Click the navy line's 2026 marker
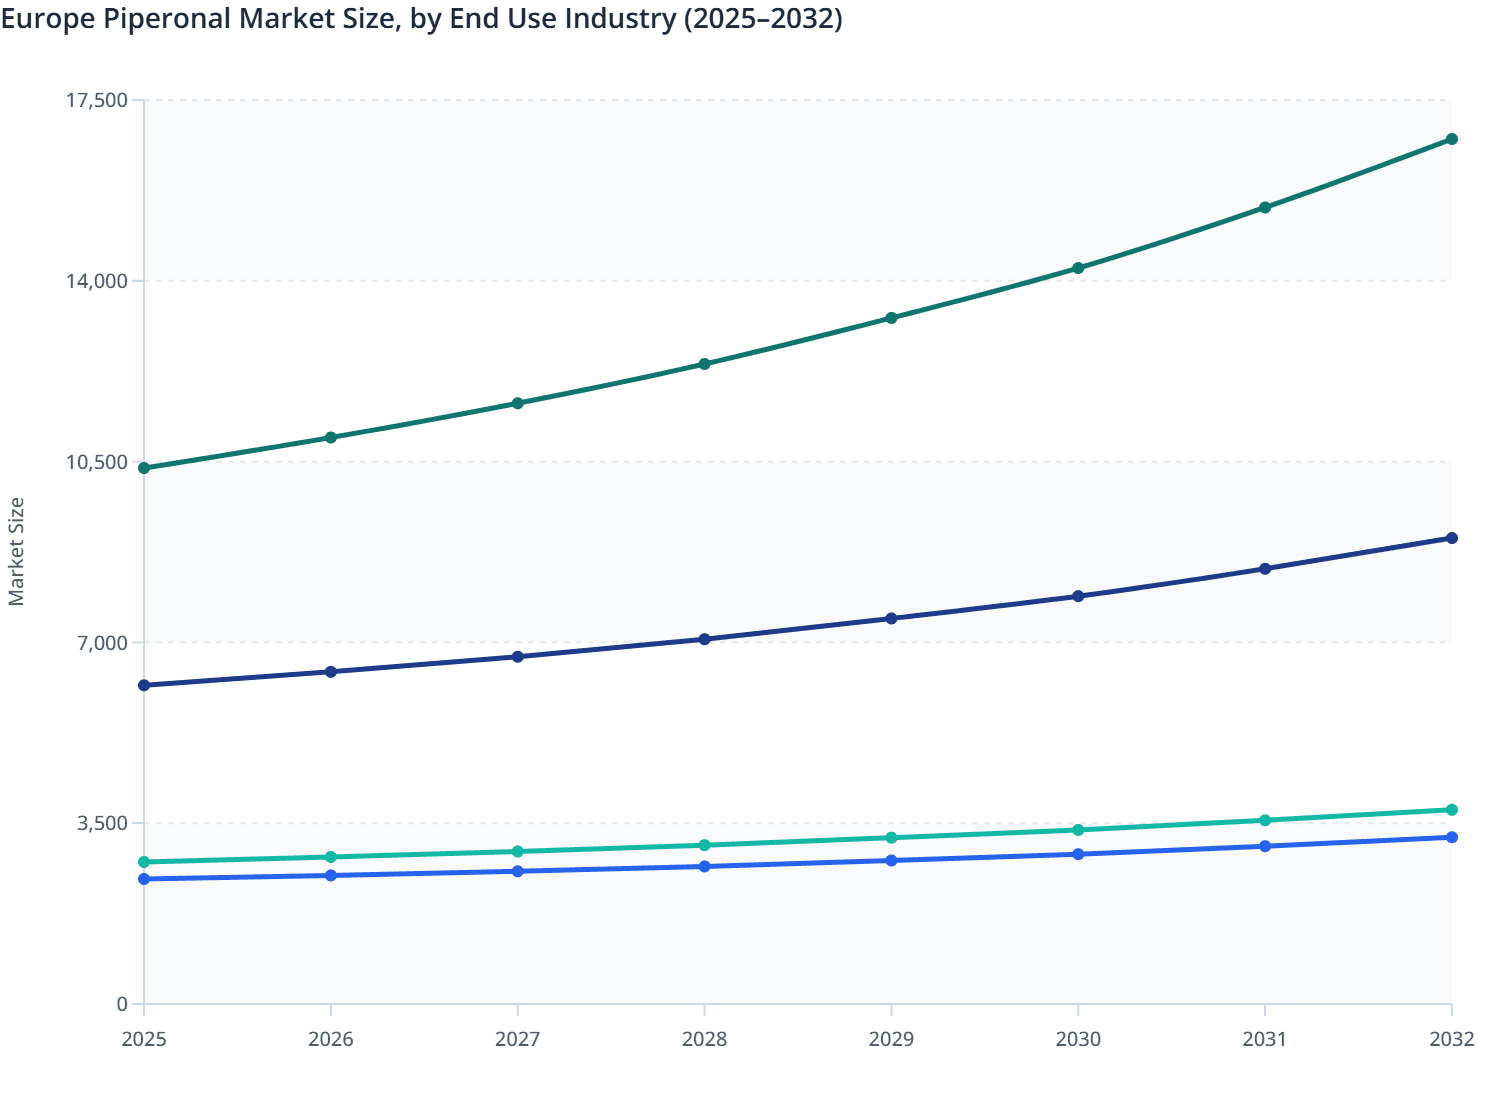Viewport: 1508px width, 1120px height. tap(331, 671)
